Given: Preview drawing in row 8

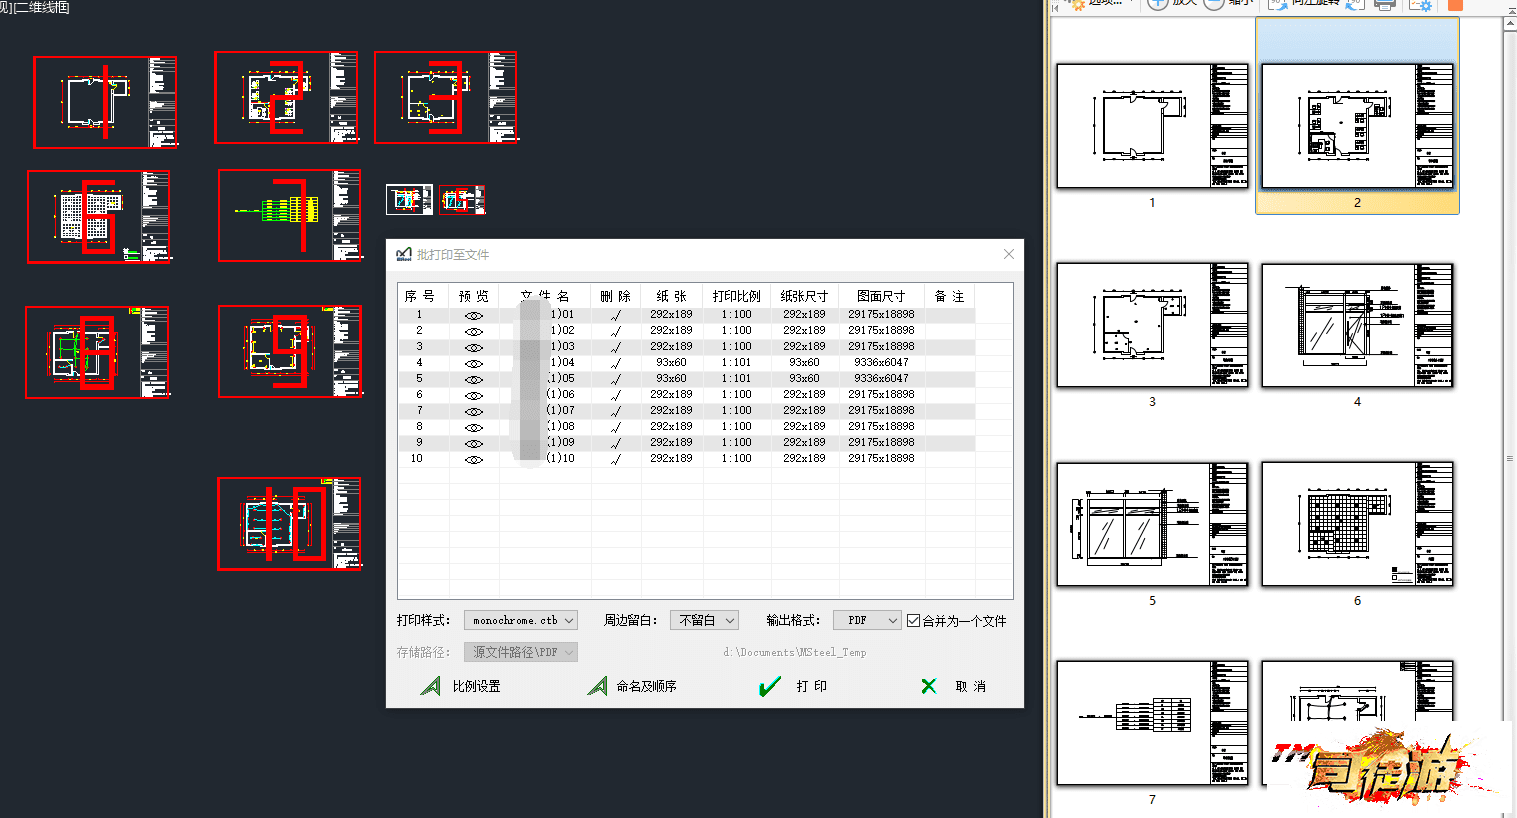Looking at the screenshot, I should (x=474, y=427).
